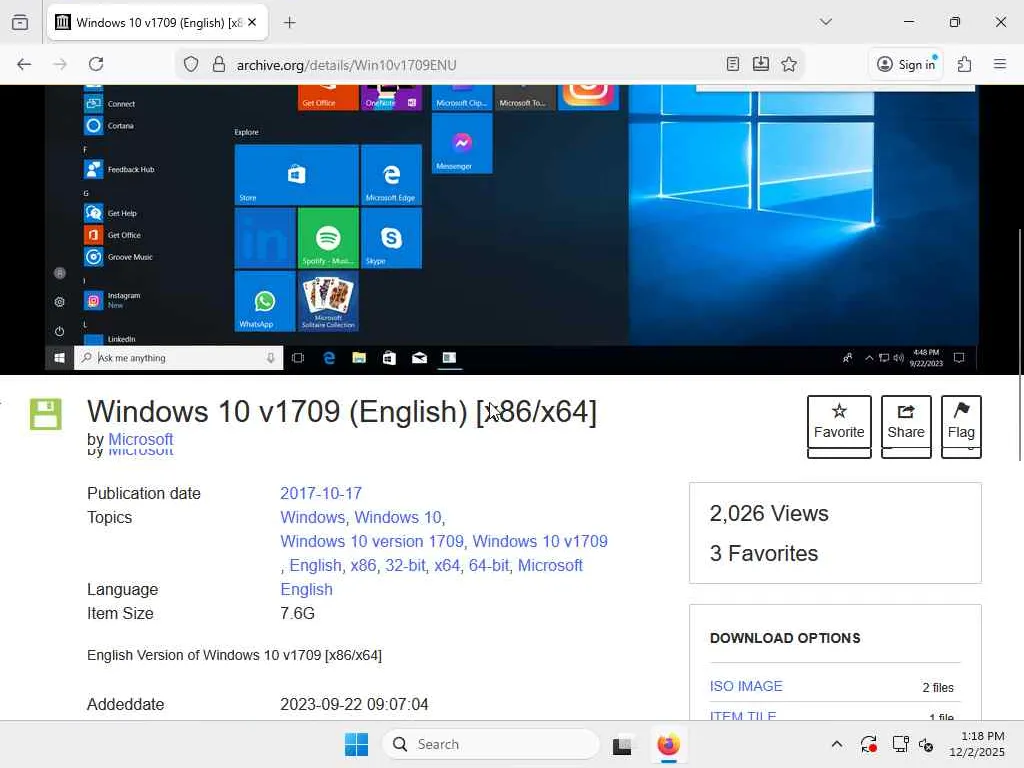
Task: Open the x86 topic link
Action: 363,566
